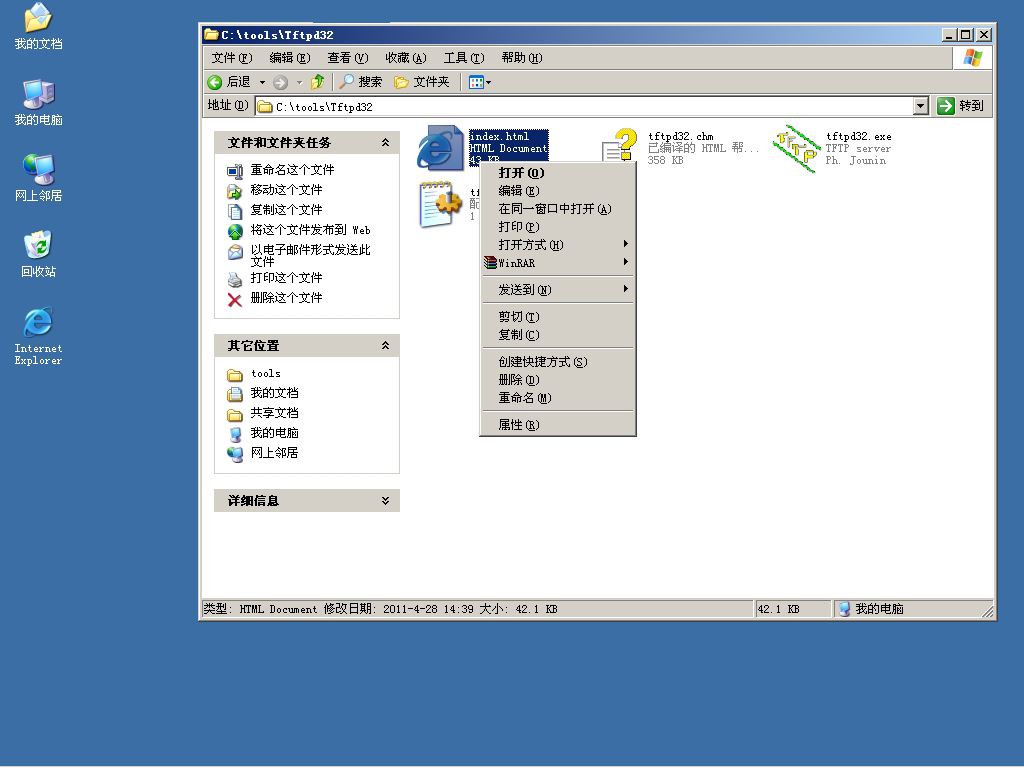This screenshot has width=1024, height=768.
Task: Click 重命名这个文件 task link
Action: pyautogui.click(x=292, y=170)
